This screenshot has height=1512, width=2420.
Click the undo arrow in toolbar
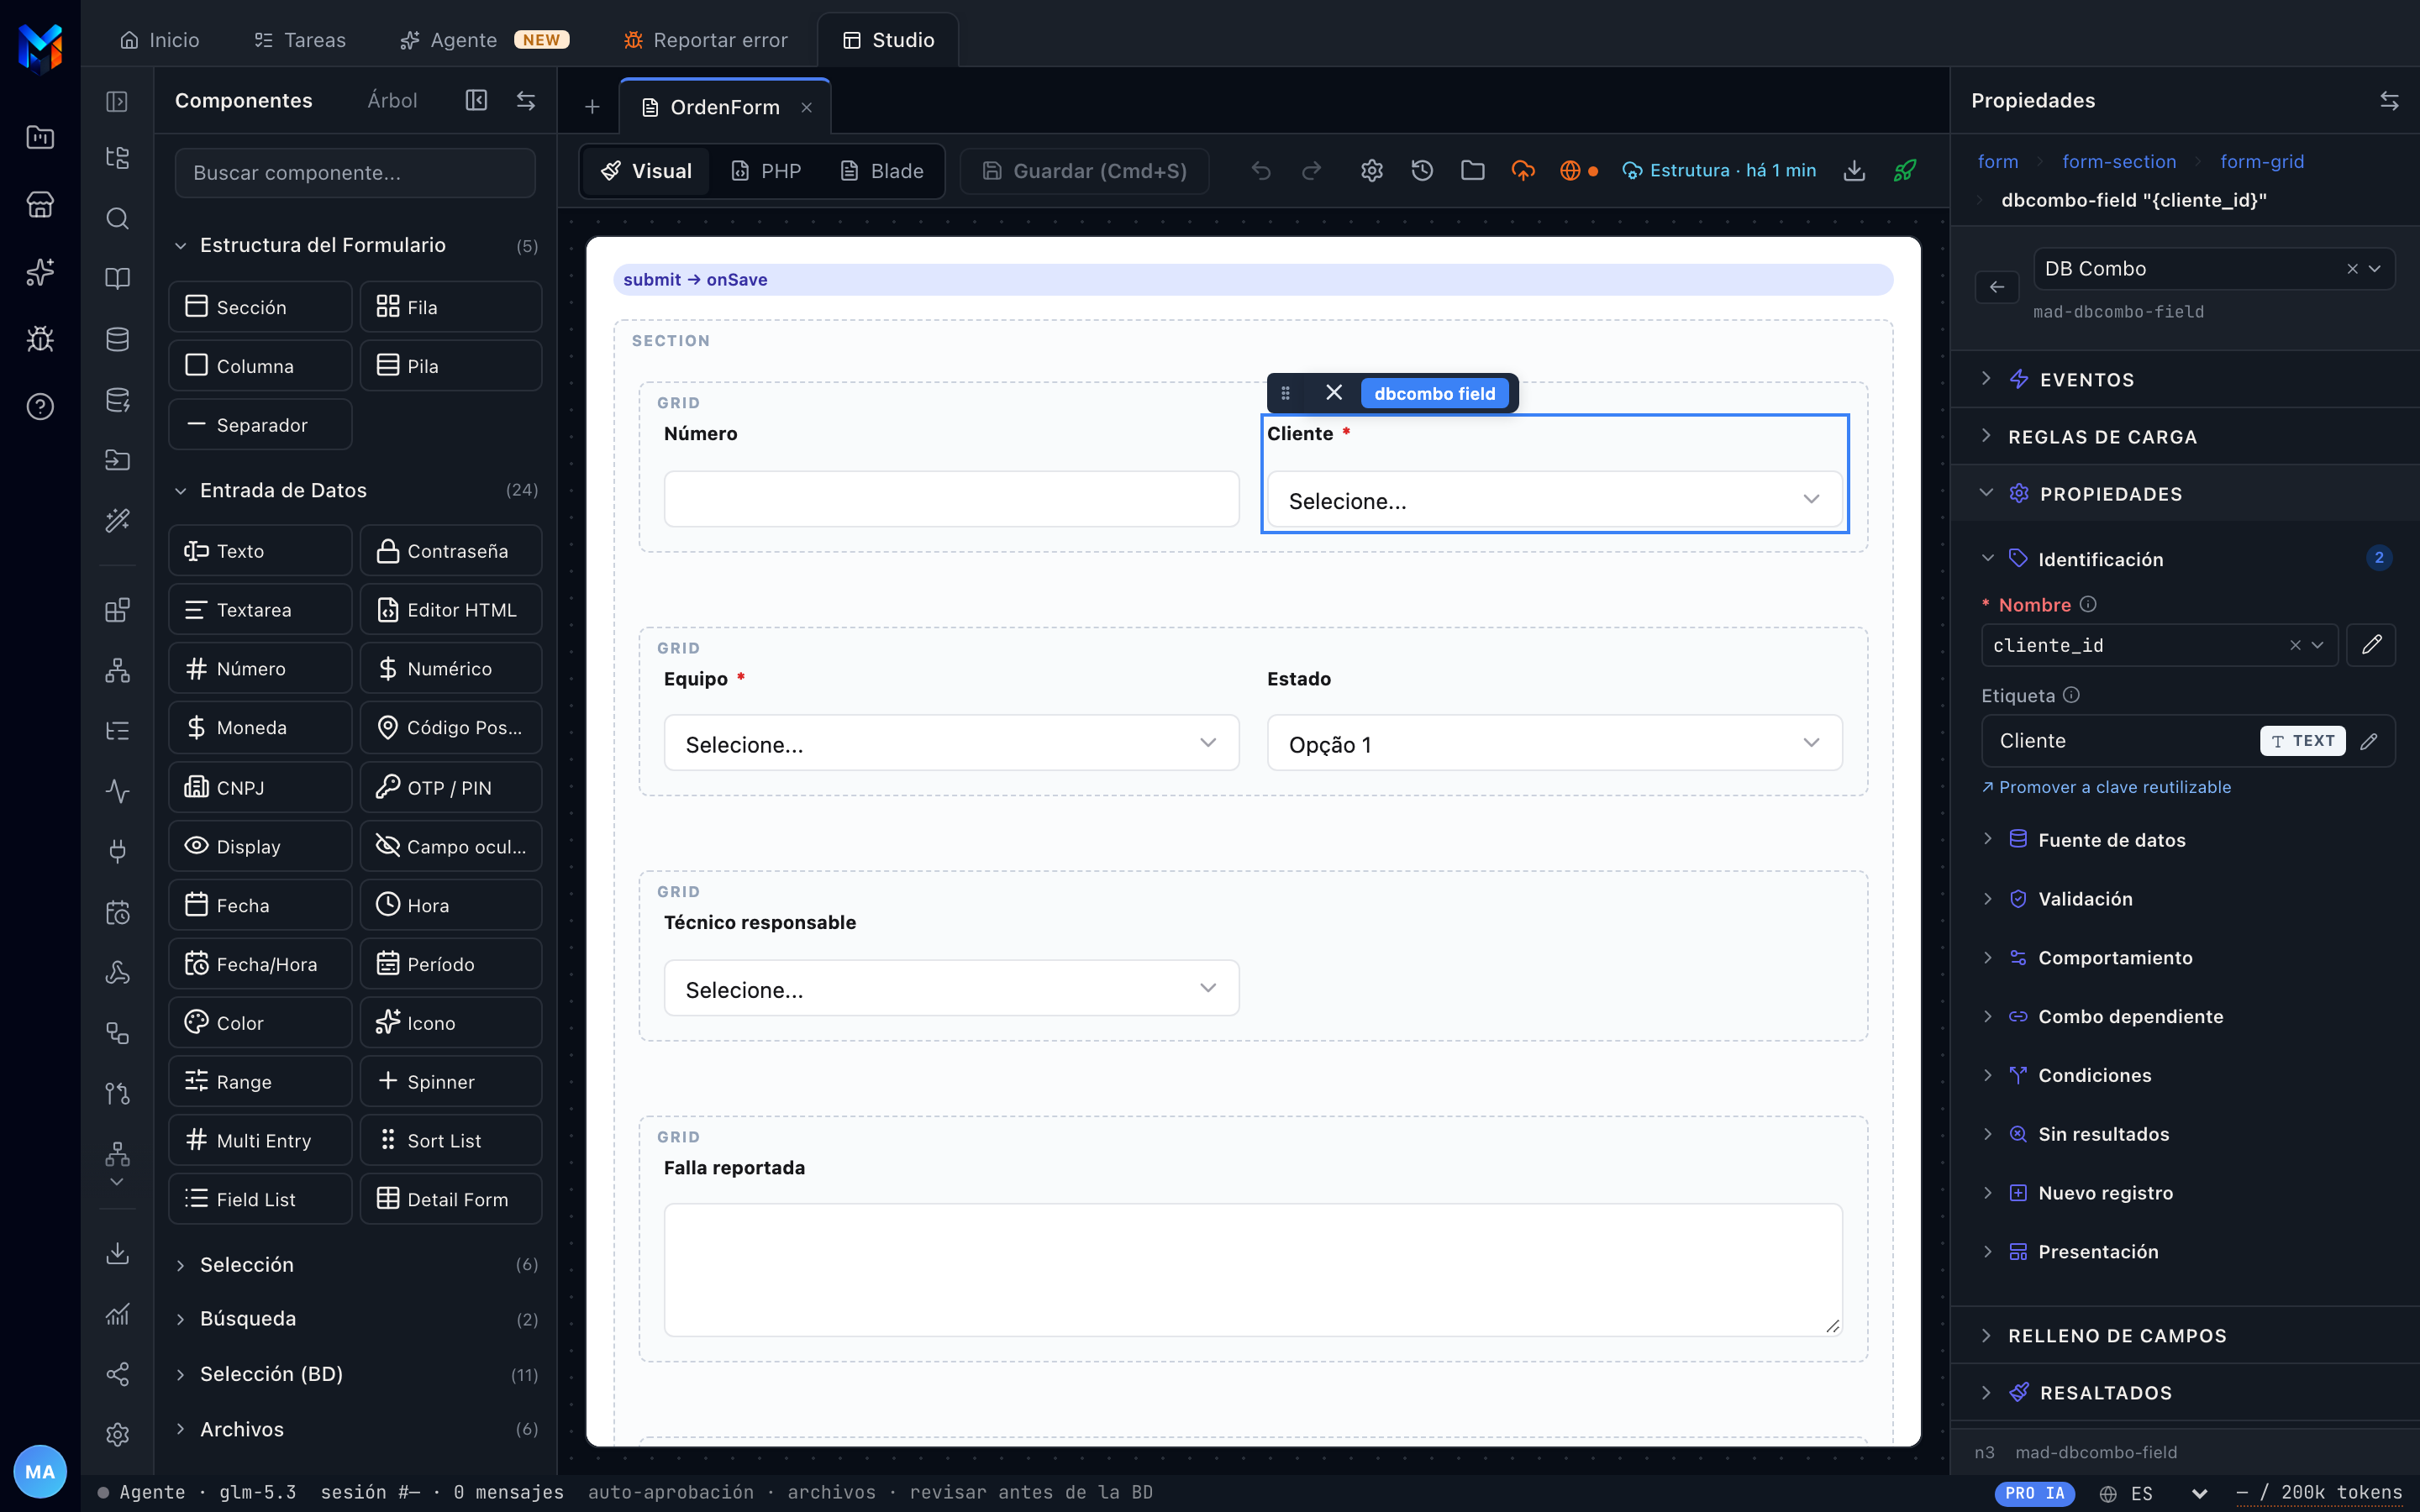click(x=1261, y=171)
